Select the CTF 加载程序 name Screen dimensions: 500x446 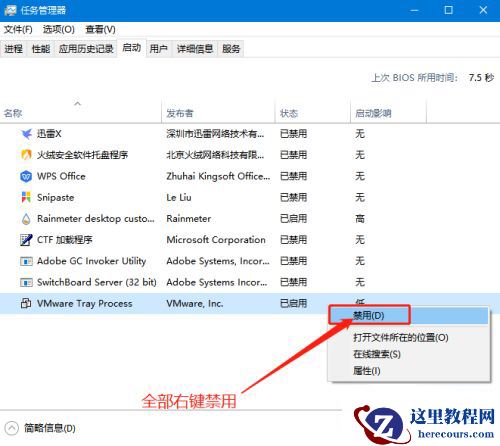pyautogui.click(x=65, y=240)
